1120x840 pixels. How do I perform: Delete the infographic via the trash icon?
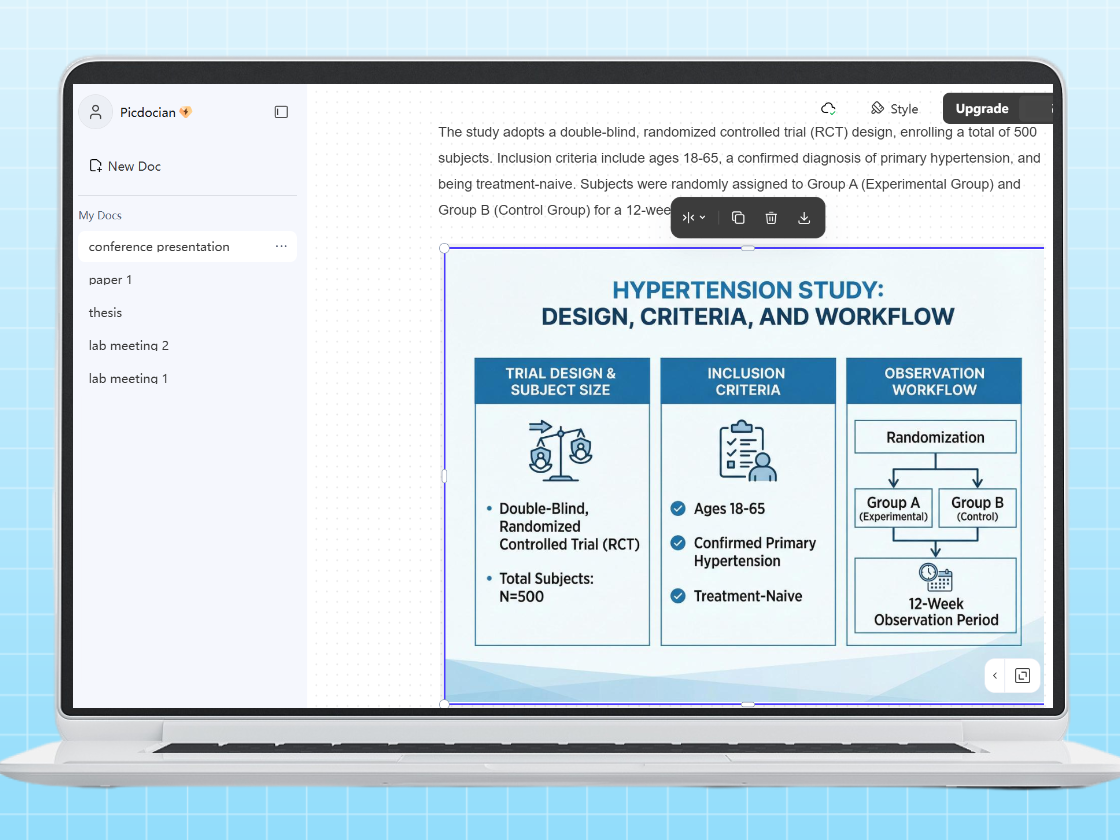[x=771, y=217]
